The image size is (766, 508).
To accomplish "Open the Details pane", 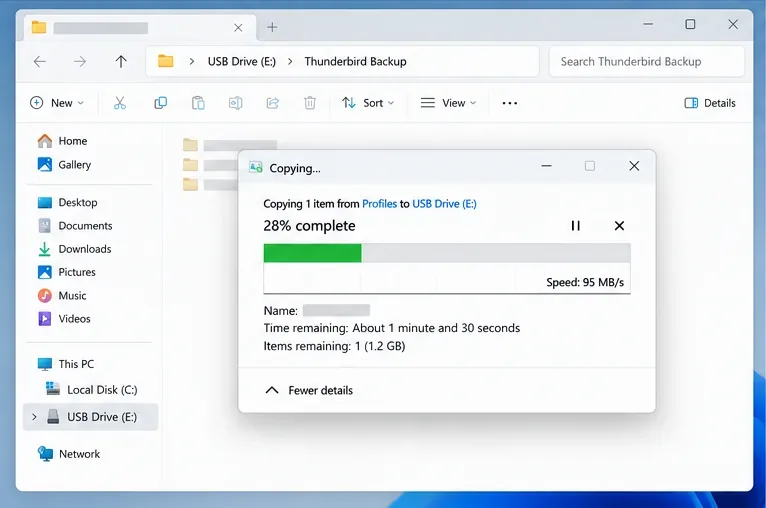I will point(710,103).
